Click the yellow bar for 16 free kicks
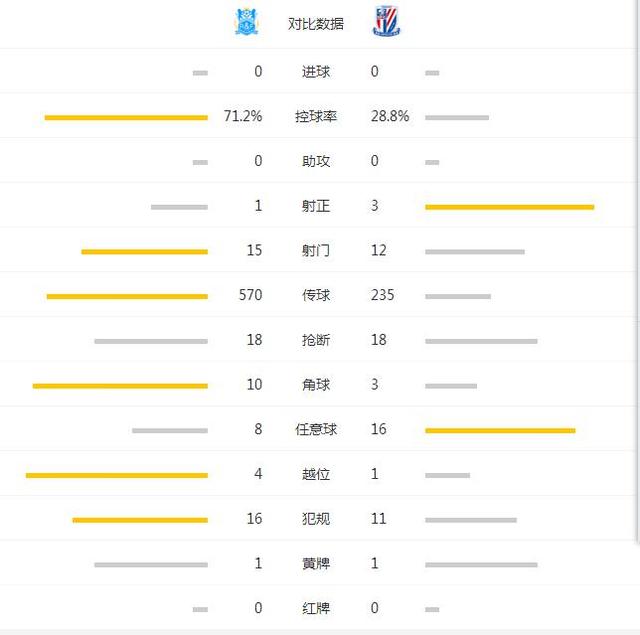This screenshot has width=640, height=635. [x=500, y=431]
